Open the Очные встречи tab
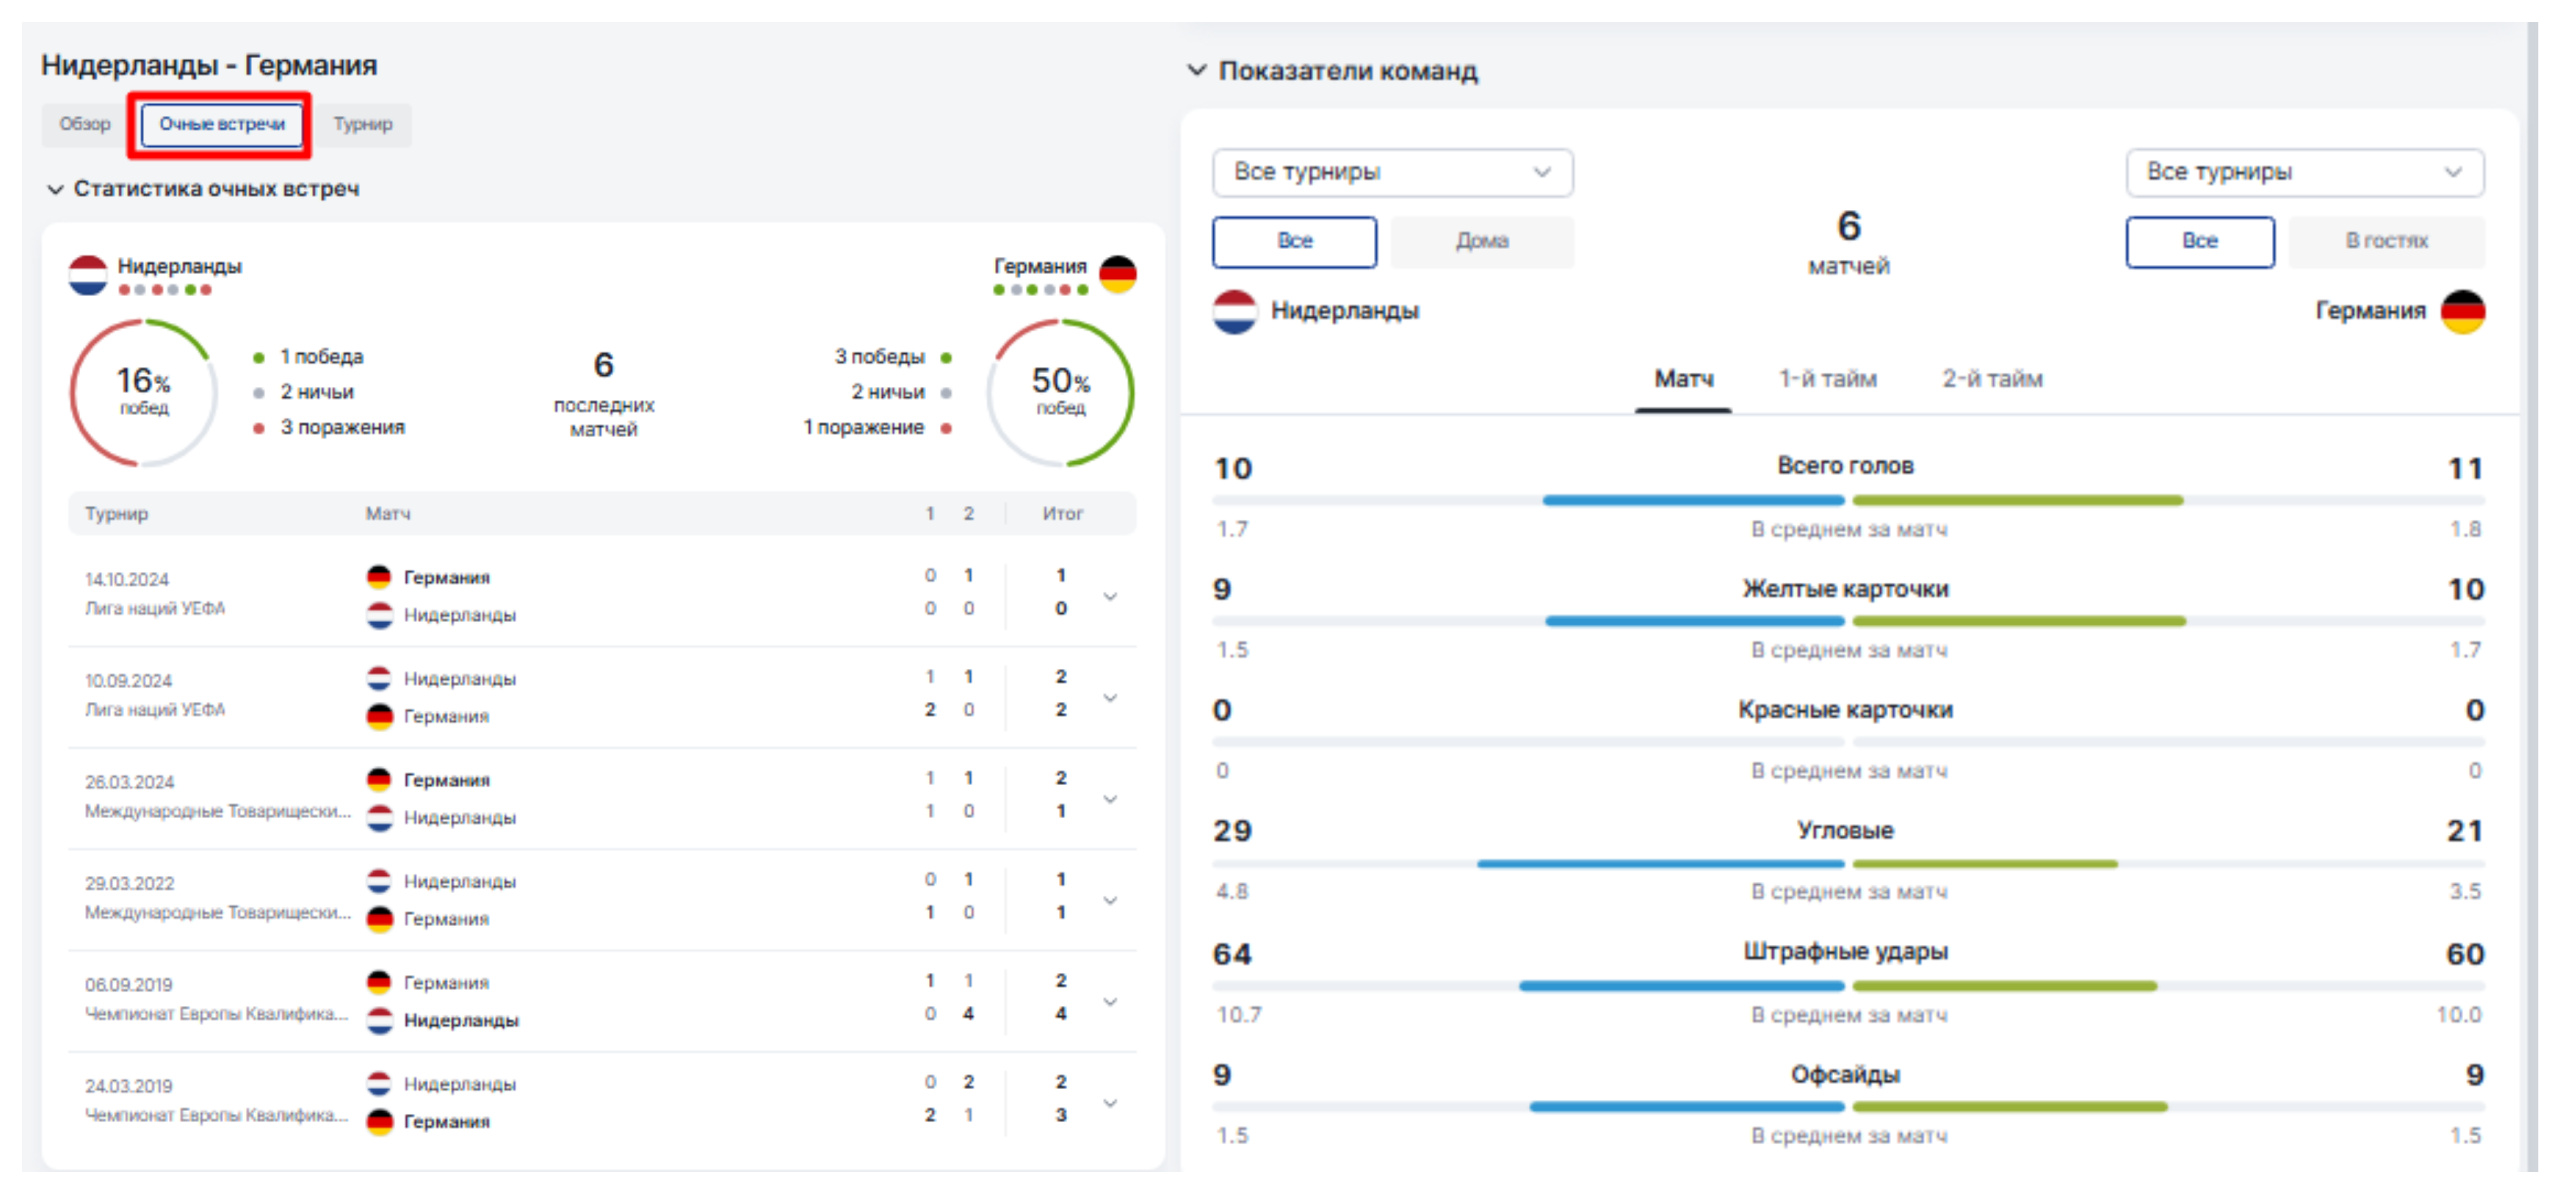Viewport: 2560px width, 1194px height. [222, 125]
